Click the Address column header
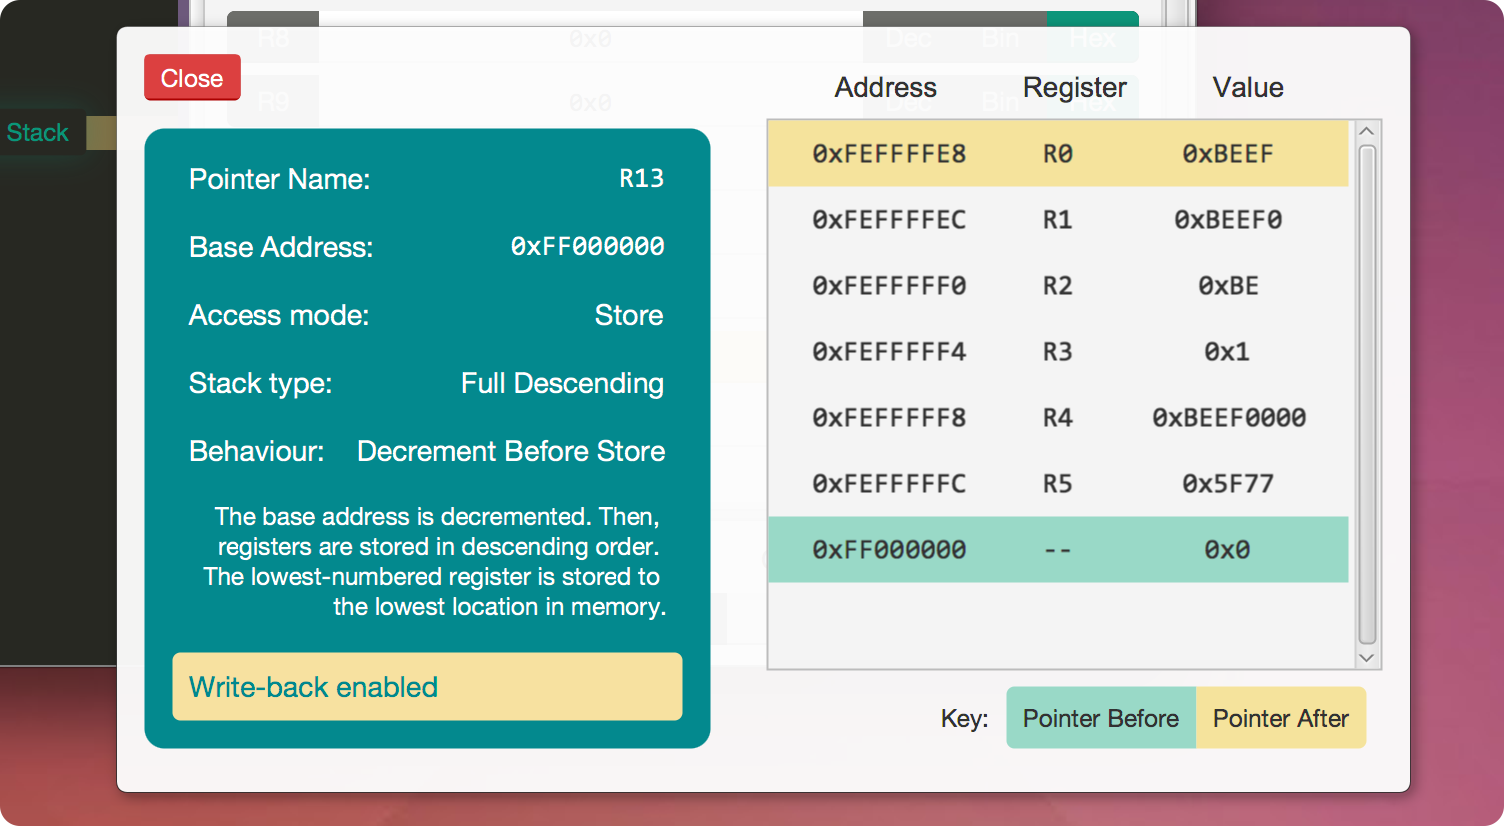This screenshot has height=826, width=1504. [886, 88]
